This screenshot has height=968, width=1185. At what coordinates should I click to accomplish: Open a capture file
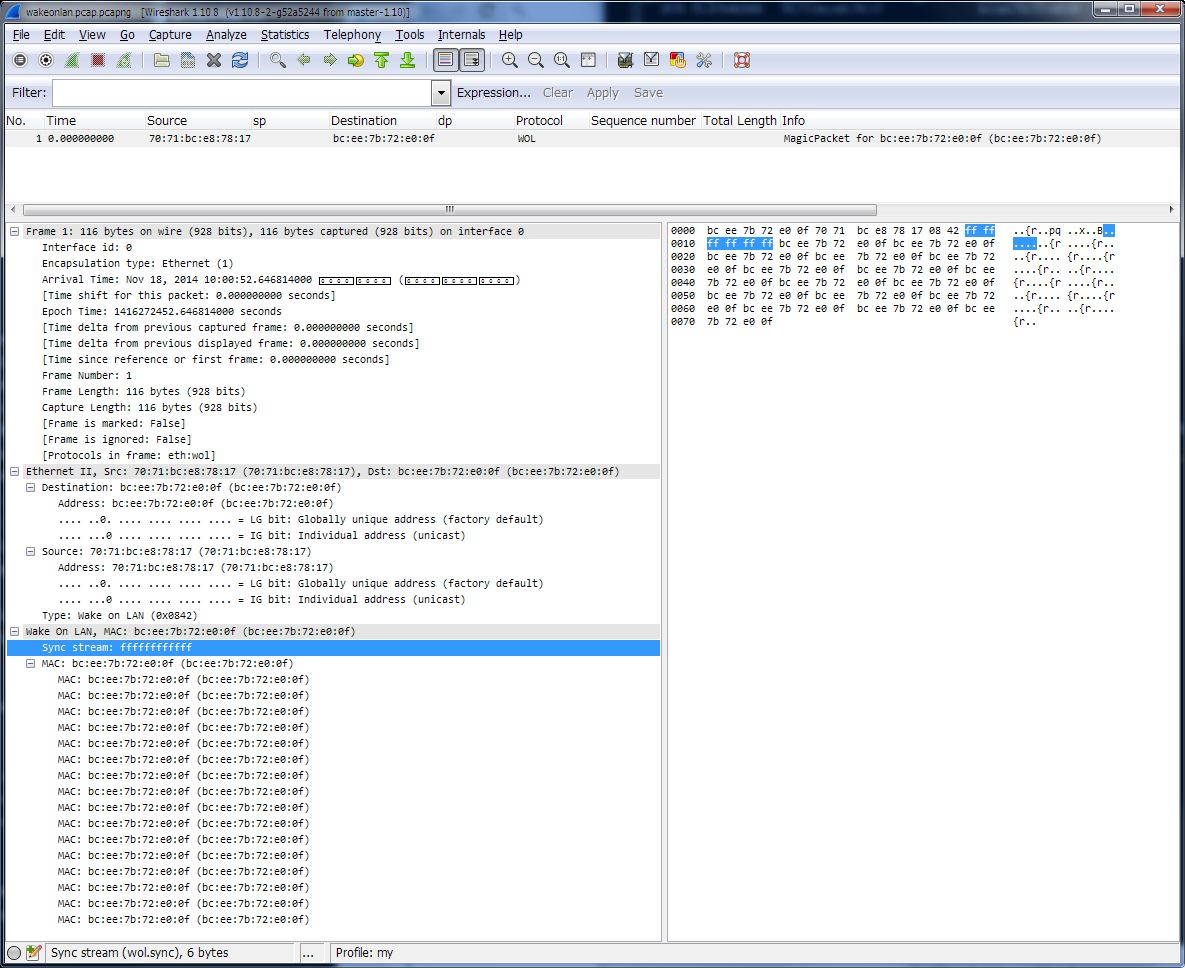(162, 60)
